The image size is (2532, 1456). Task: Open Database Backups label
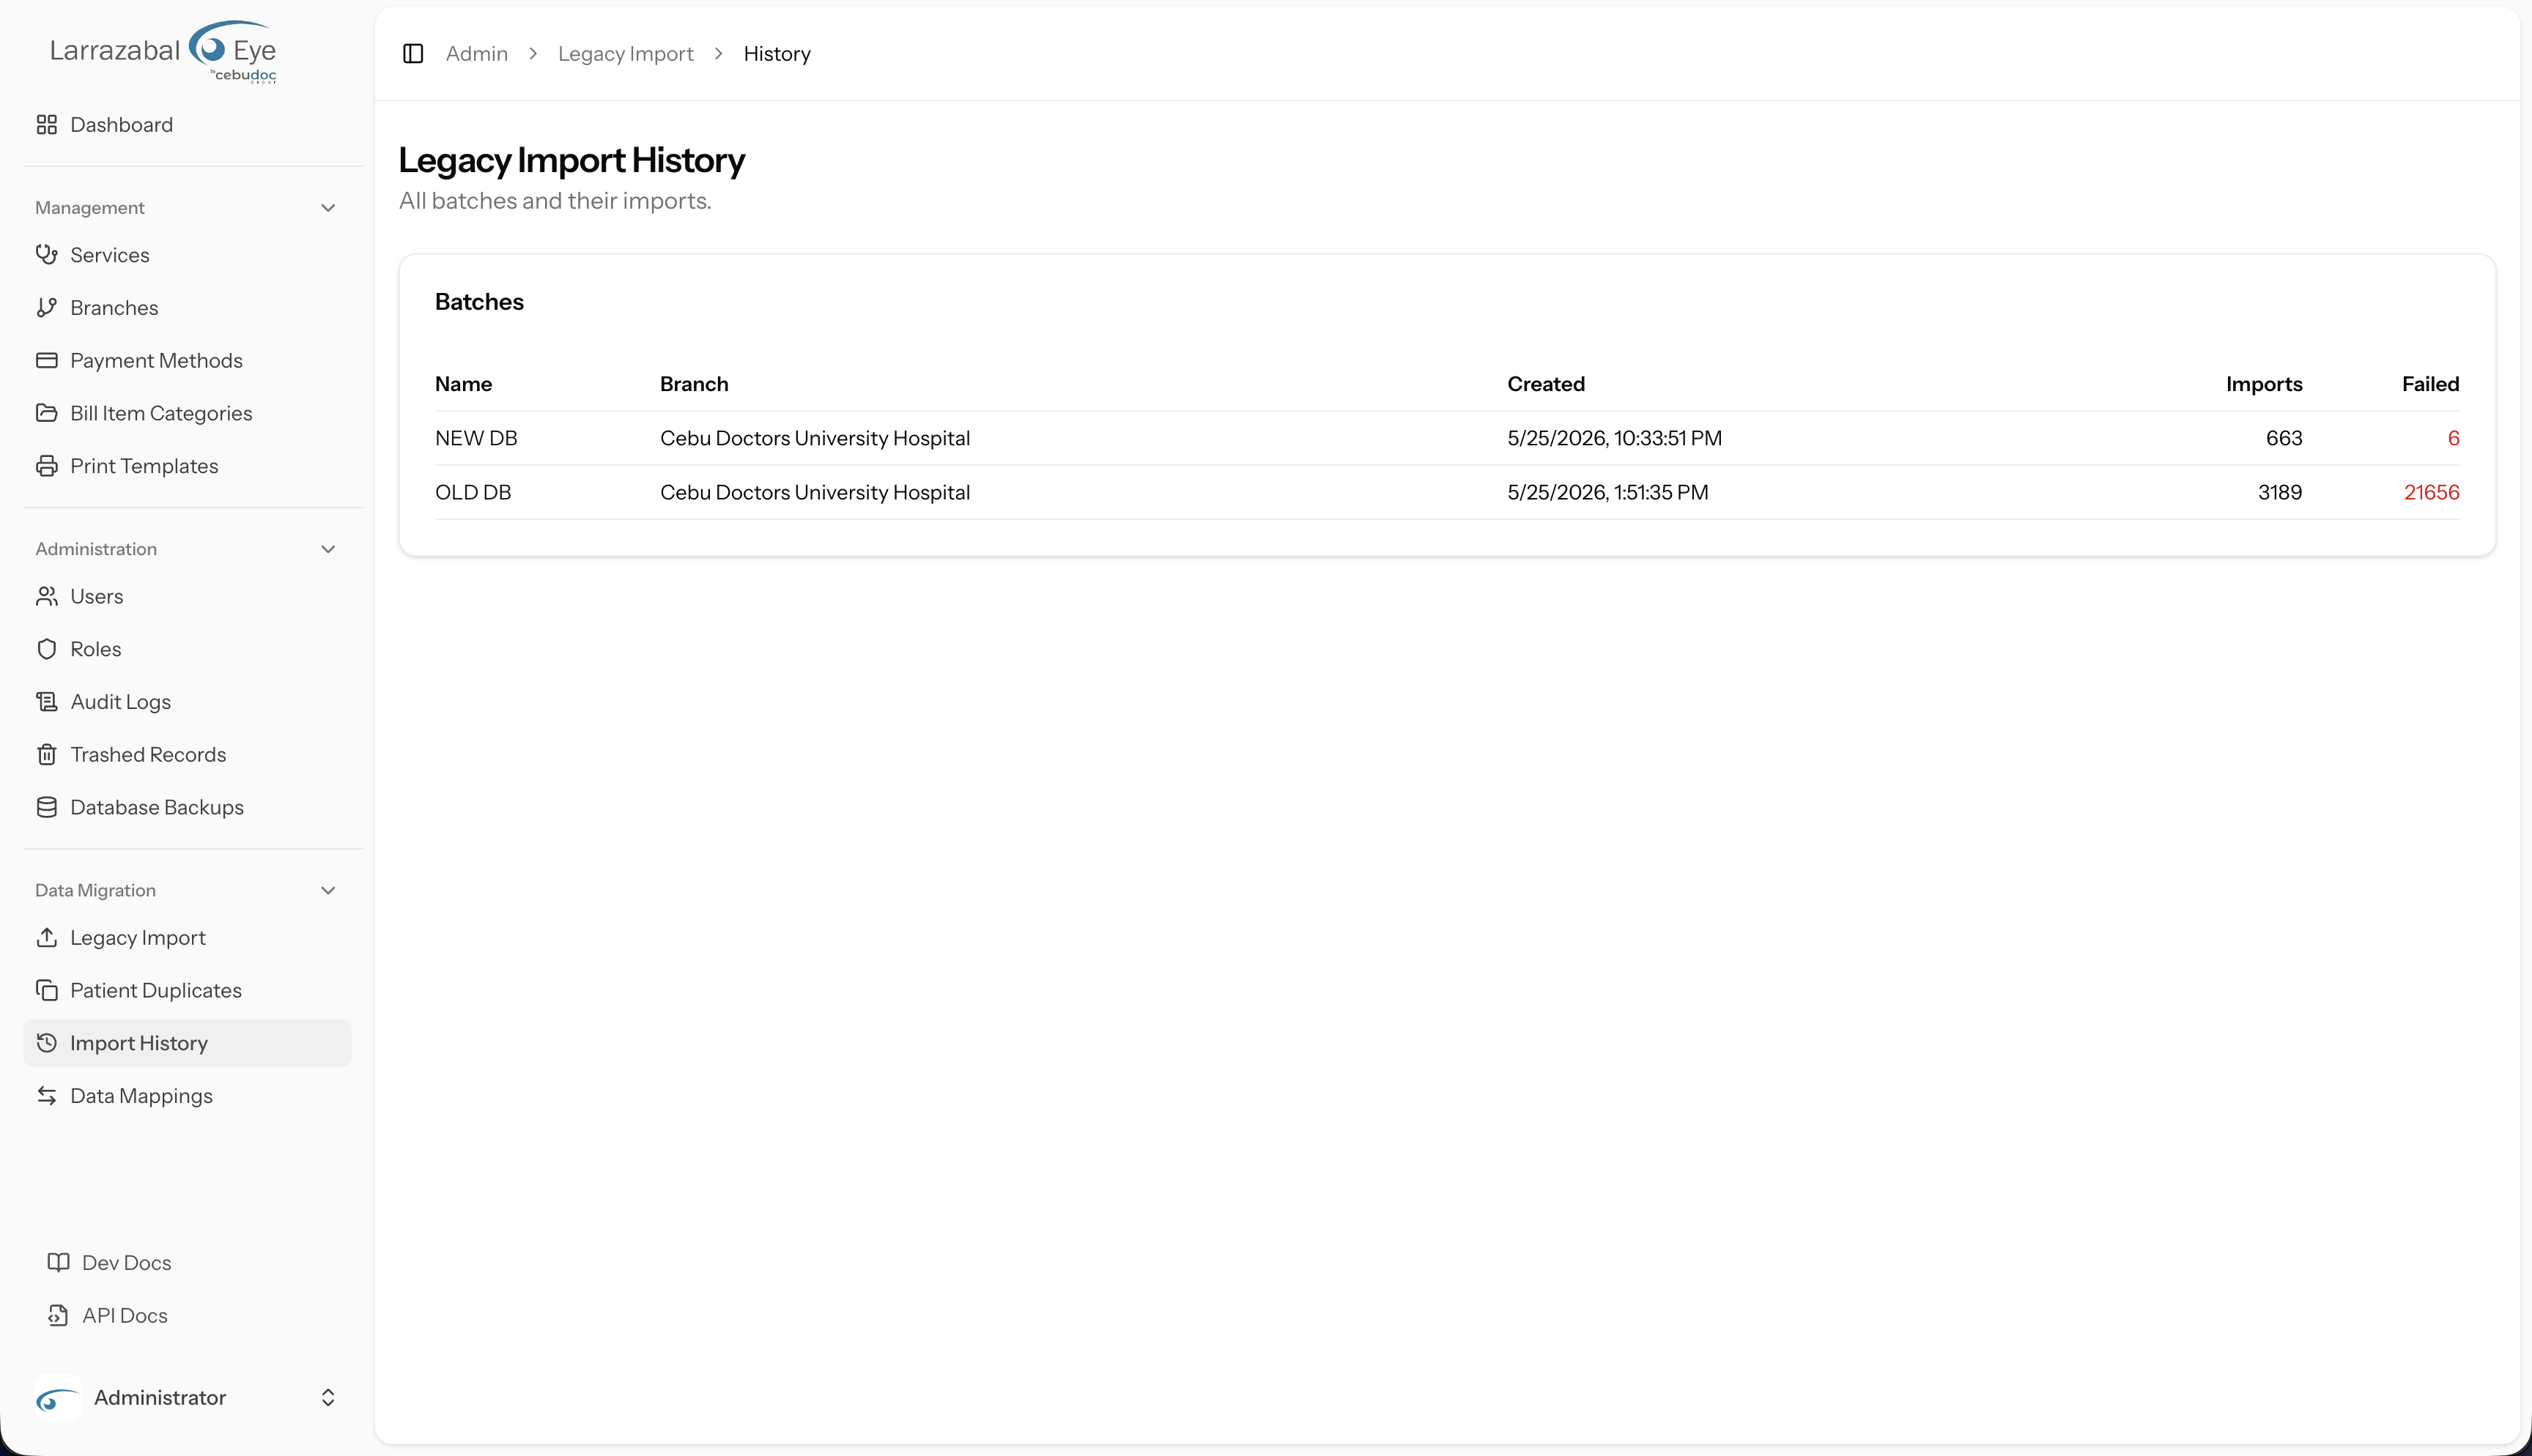tap(157, 807)
